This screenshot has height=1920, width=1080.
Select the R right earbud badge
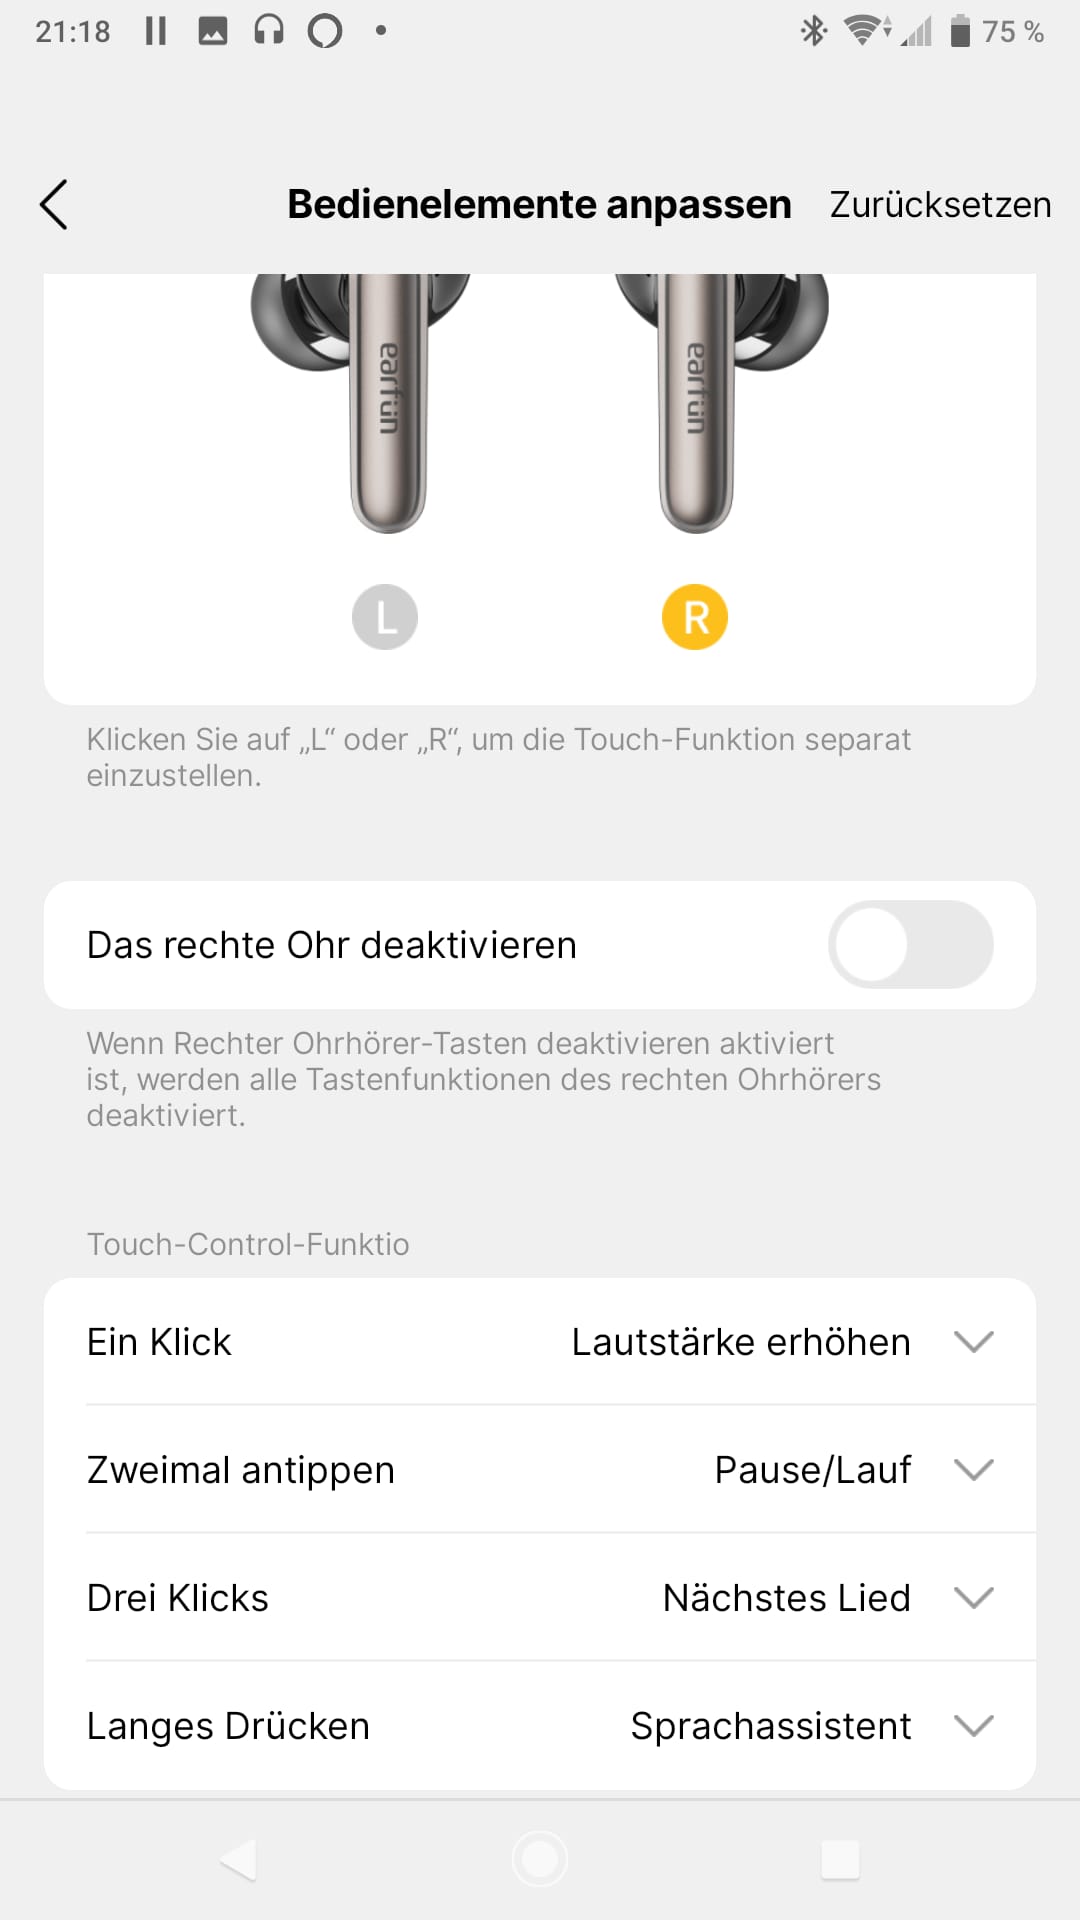click(695, 617)
